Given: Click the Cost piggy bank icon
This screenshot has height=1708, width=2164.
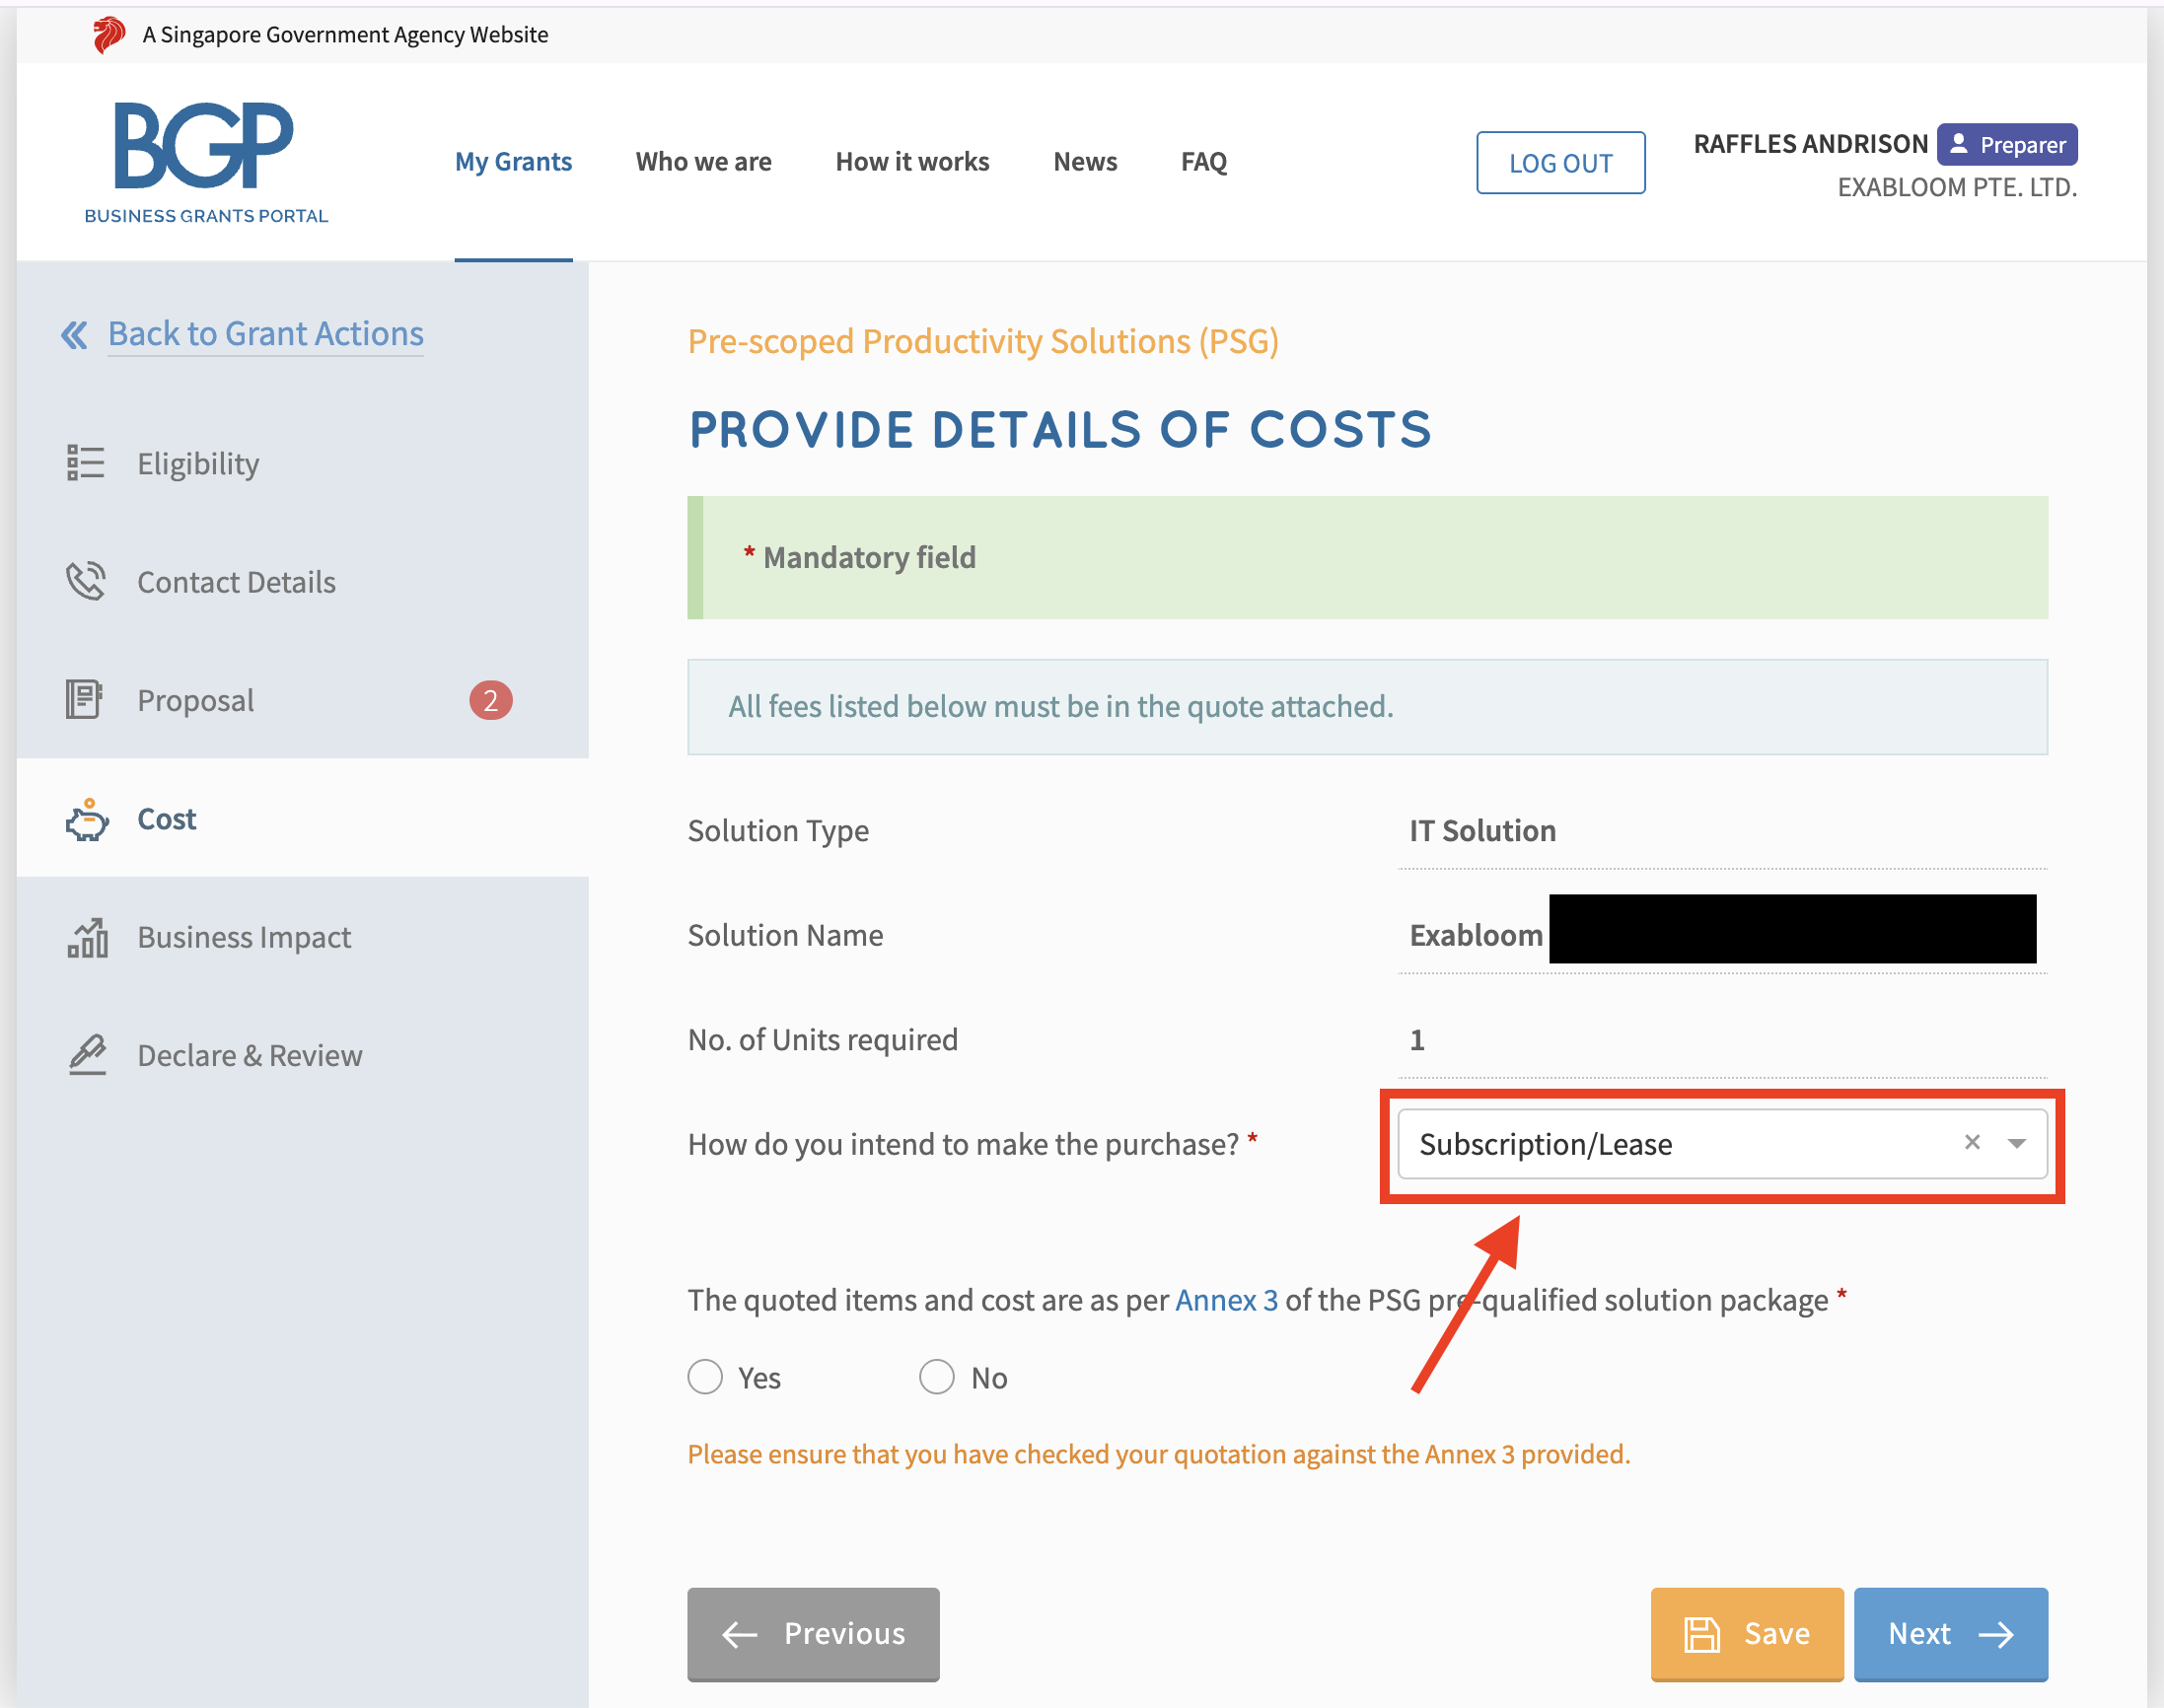Looking at the screenshot, I should tap(87, 819).
